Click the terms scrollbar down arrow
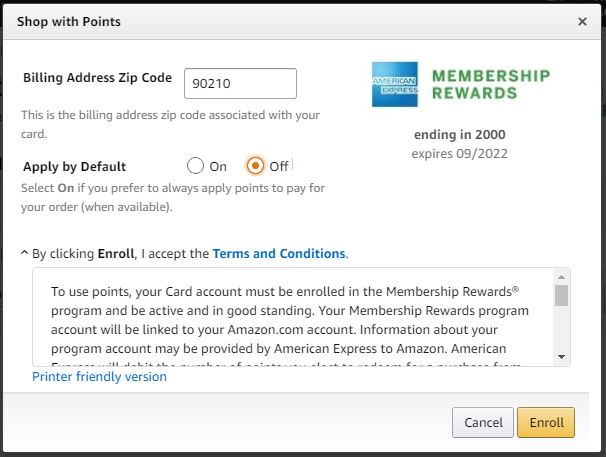The image size is (606, 457). coord(561,357)
